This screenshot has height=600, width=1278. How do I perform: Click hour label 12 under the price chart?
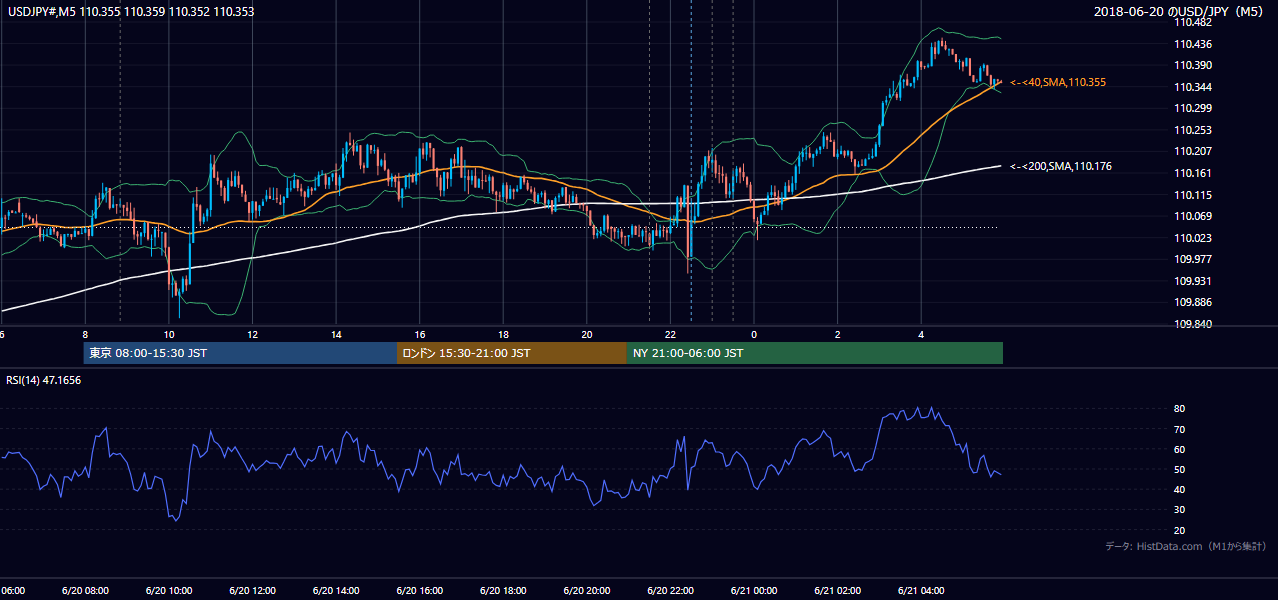tap(253, 335)
